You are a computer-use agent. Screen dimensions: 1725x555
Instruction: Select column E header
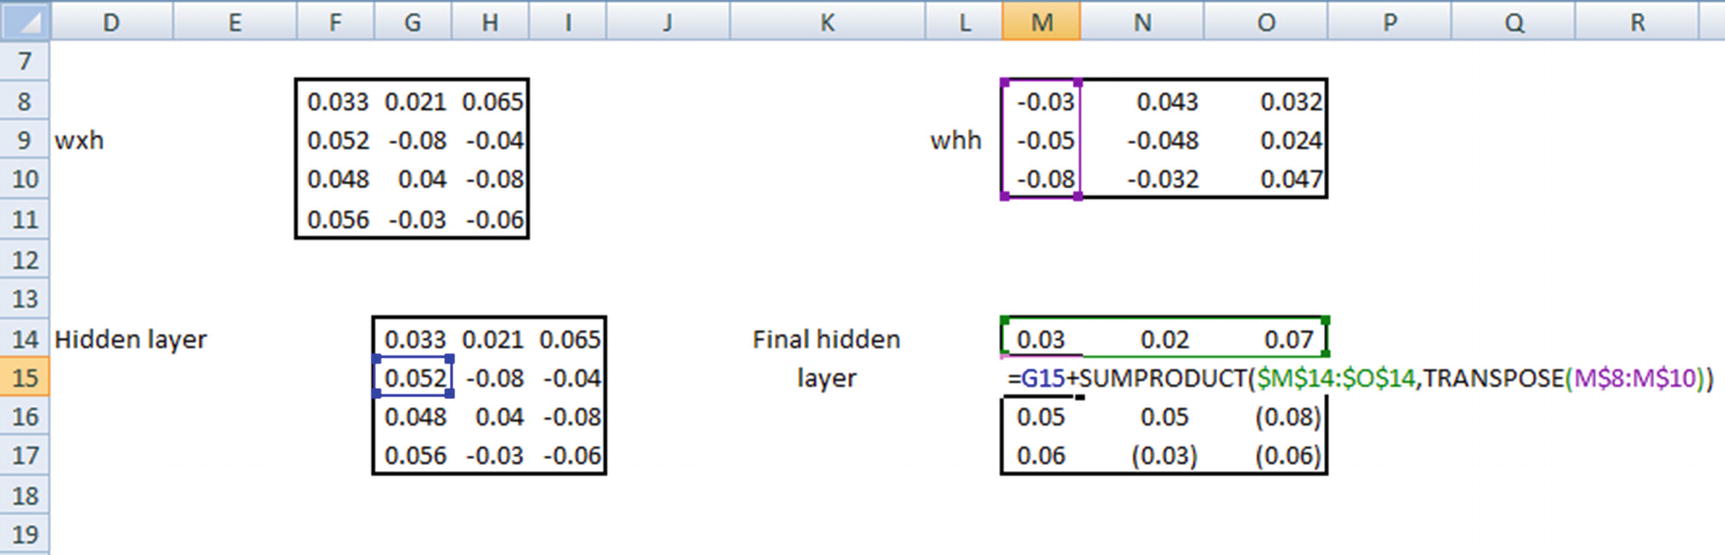click(235, 21)
